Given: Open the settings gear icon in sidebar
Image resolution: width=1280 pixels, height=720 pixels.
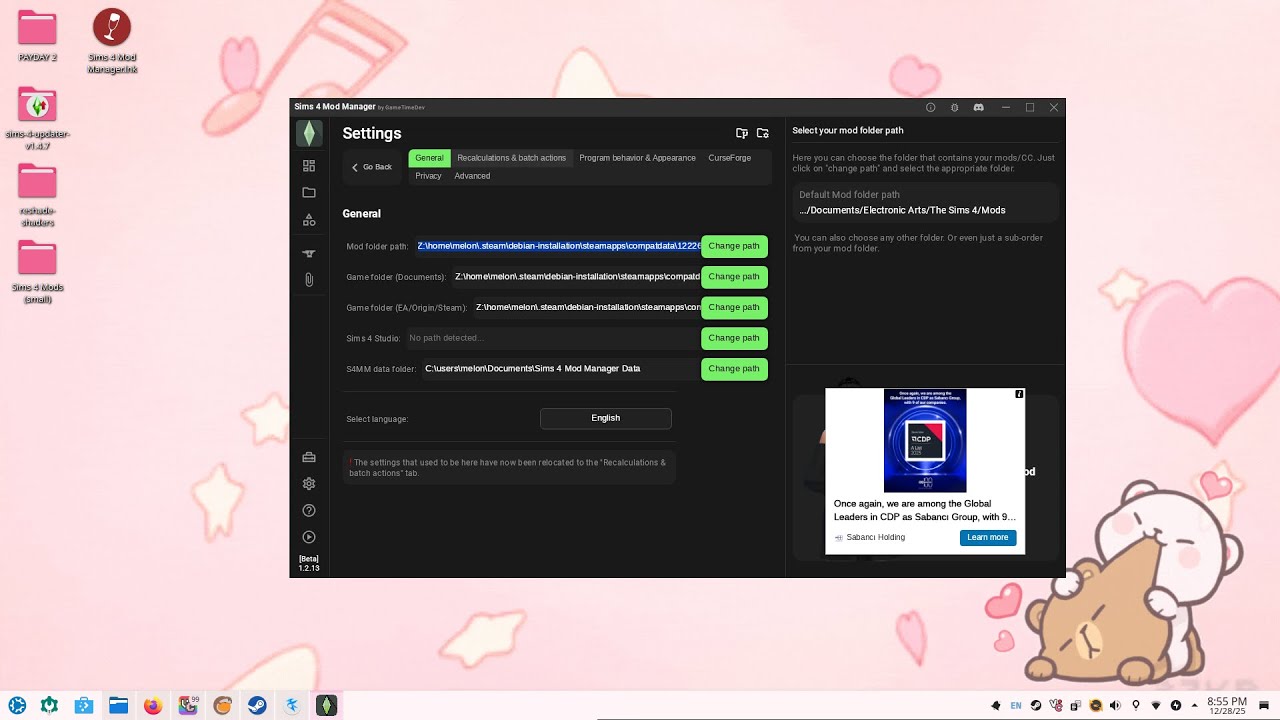Looking at the screenshot, I should (x=309, y=484).
